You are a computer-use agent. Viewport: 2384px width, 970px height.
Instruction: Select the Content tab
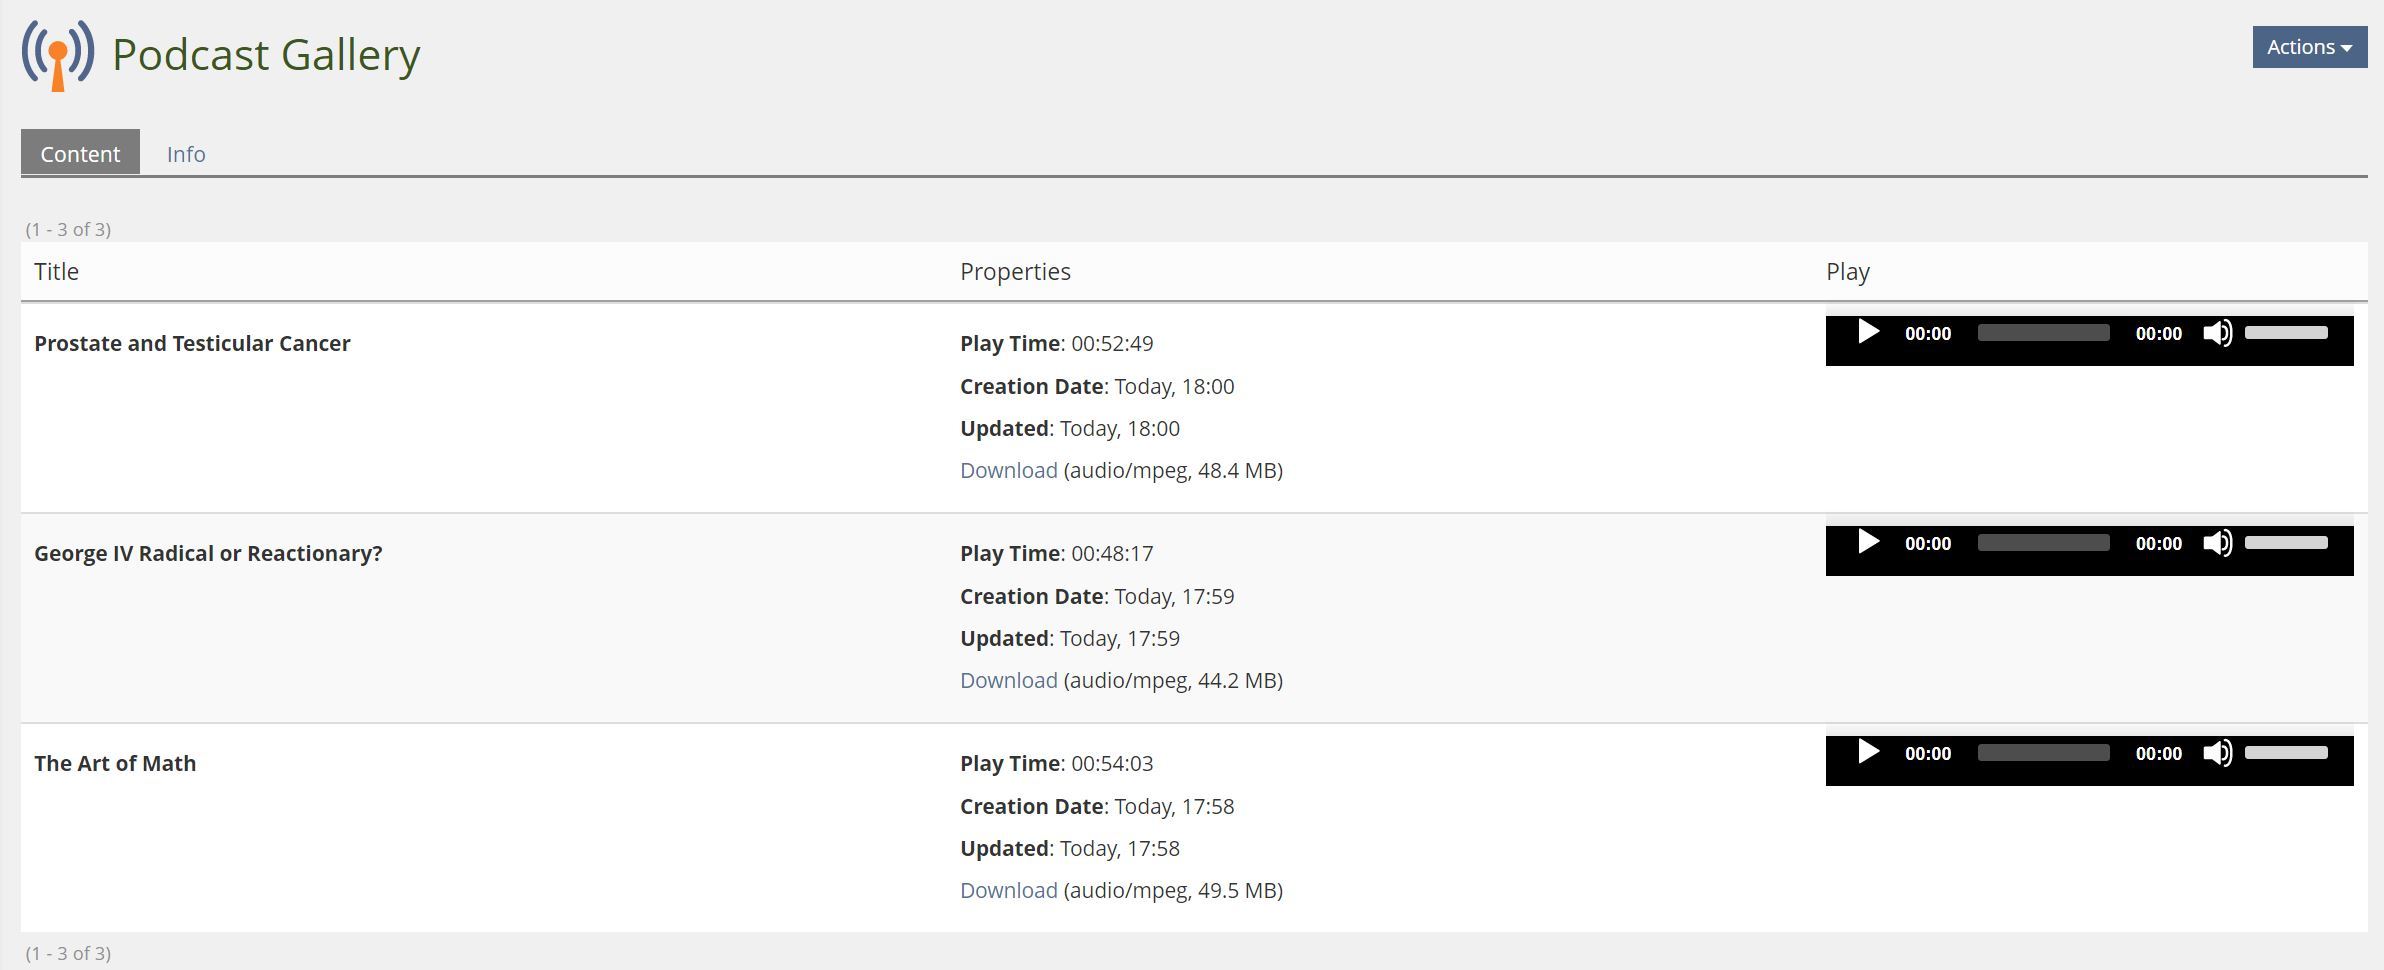[x=80, y=154]
